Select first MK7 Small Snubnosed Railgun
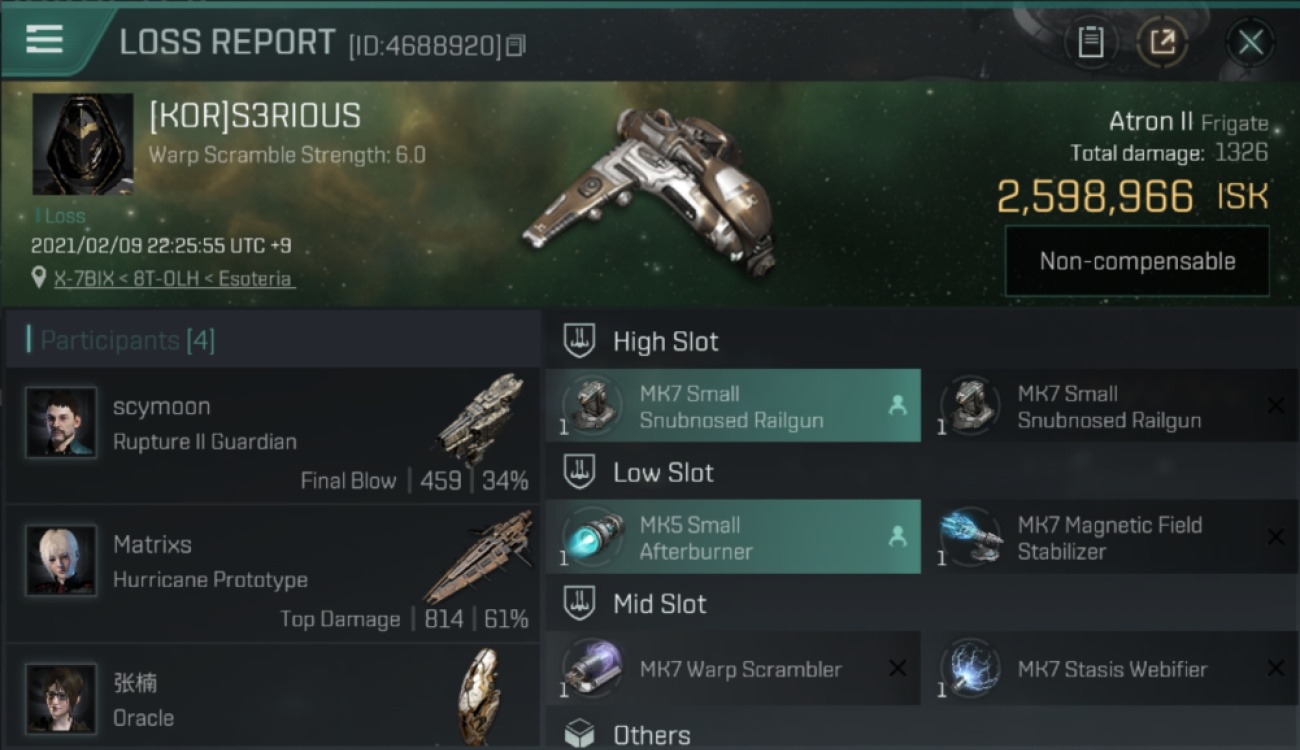Image resolution: width=1300 pixels, height=750 pixels. [733, 406]
